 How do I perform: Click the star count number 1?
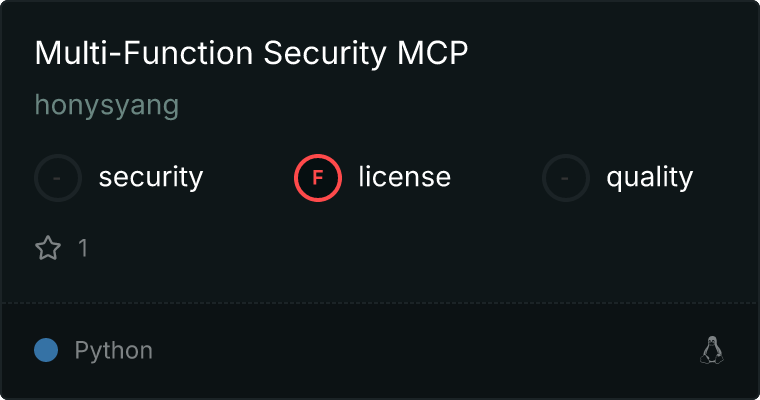(83, 248)
